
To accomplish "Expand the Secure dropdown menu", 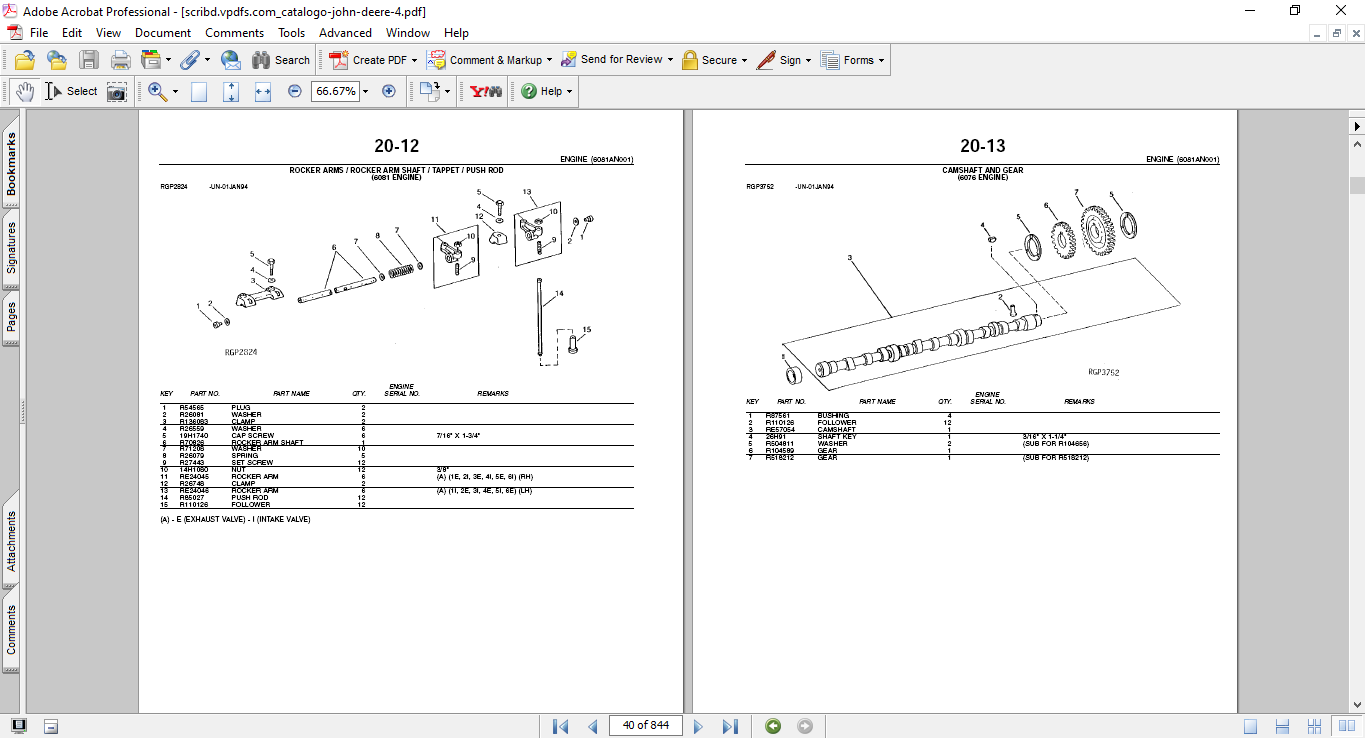I will [x=746, y=60].
